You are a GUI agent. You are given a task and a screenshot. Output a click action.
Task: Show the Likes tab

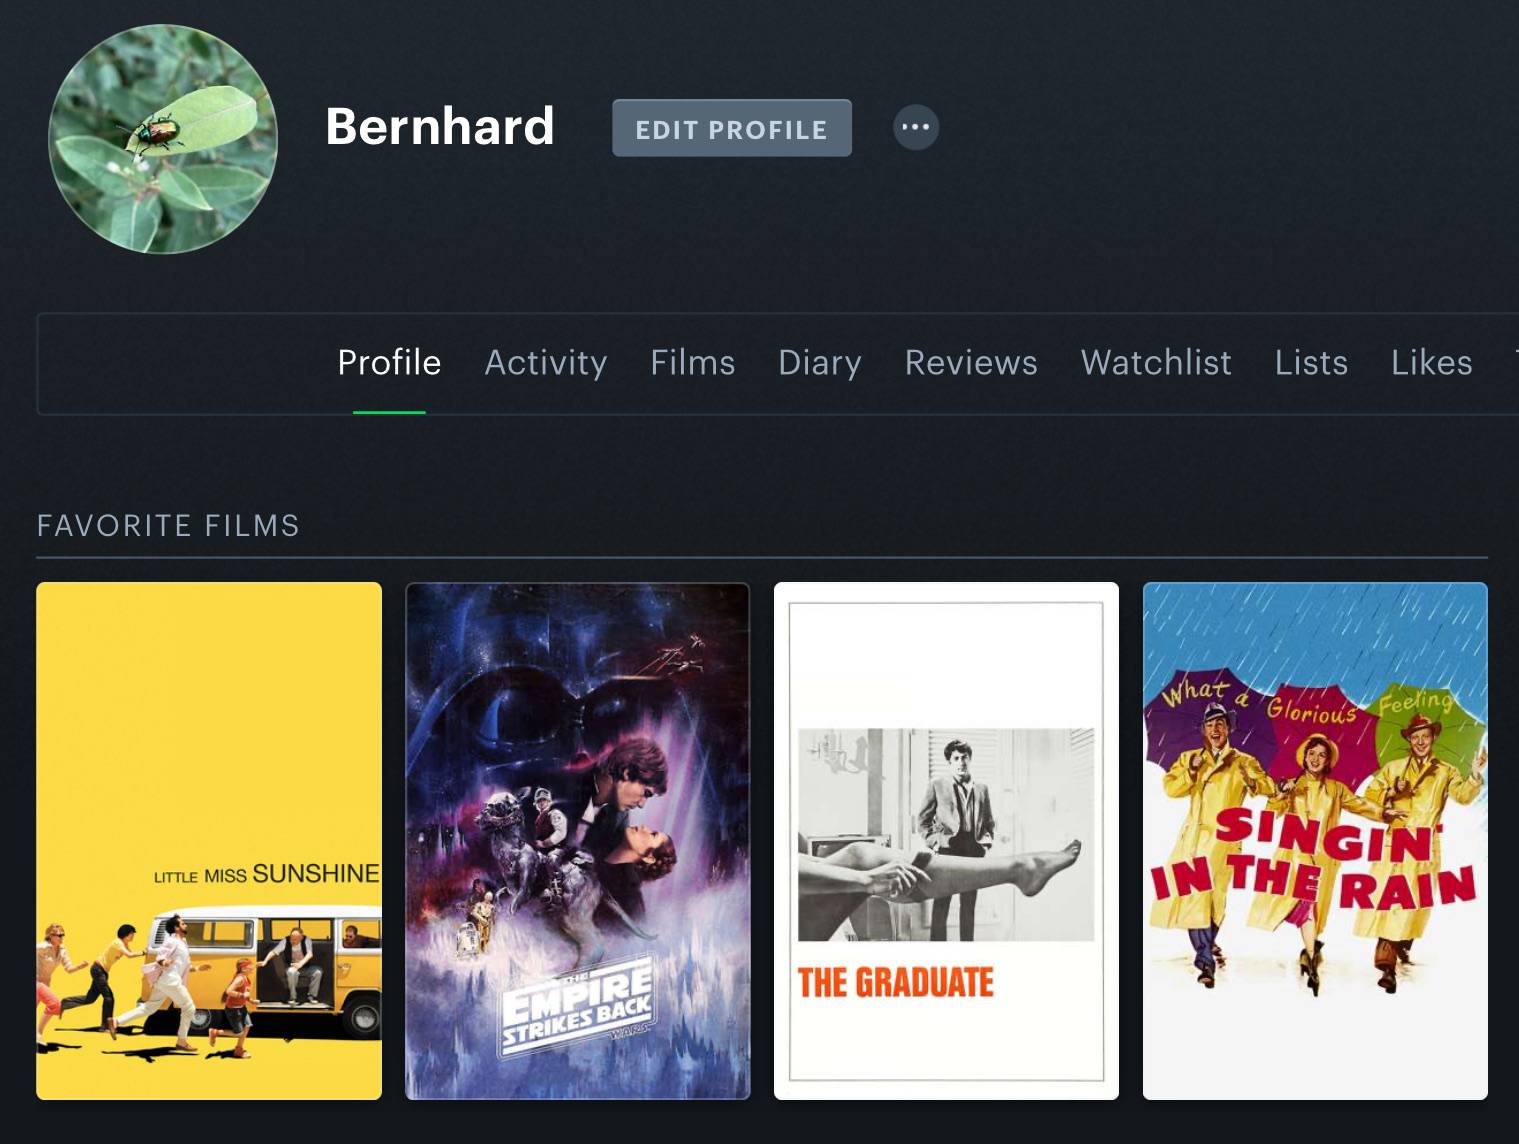point(1432,362)
